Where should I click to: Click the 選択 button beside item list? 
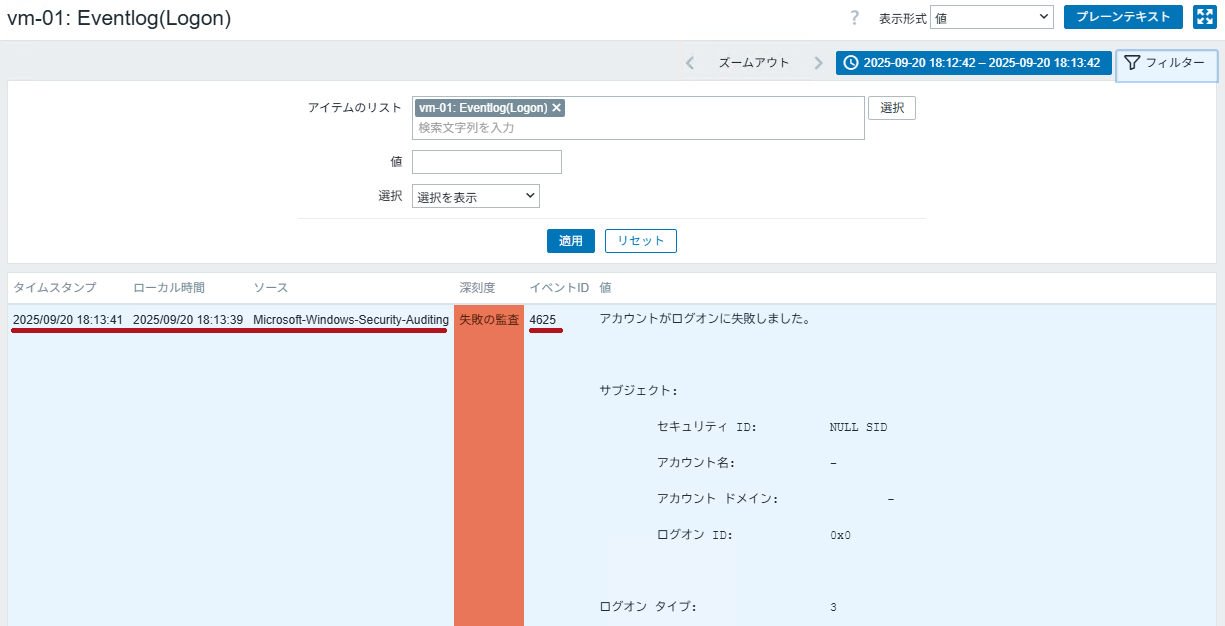click(x=892, y=108)
